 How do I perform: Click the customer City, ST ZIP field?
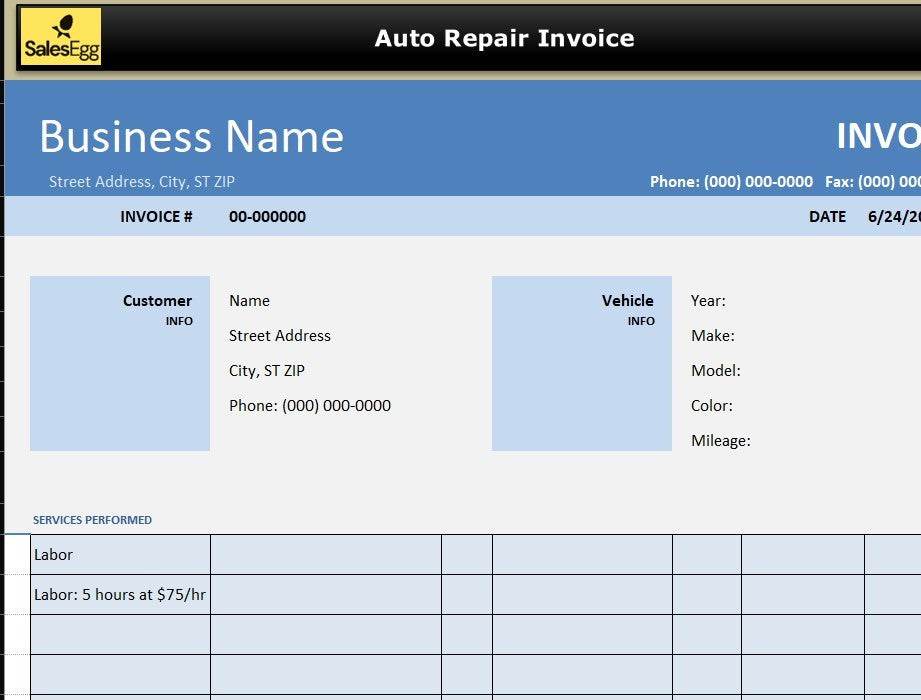click(266, 371)
